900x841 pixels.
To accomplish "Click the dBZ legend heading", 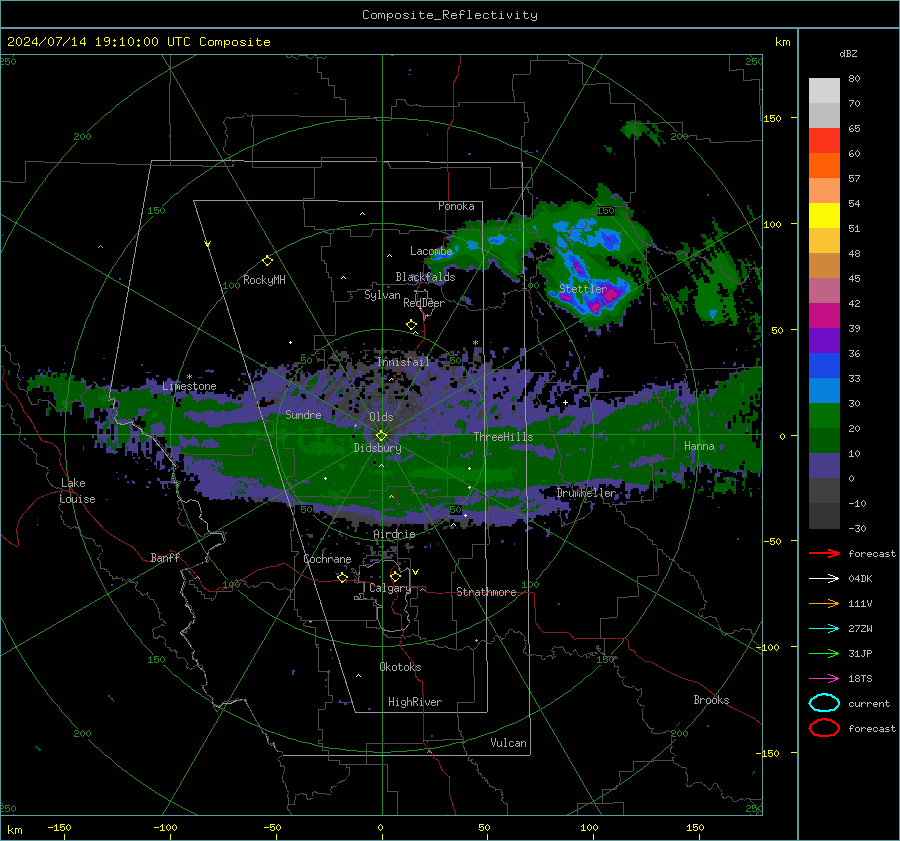I will click(x=848, y=53).
